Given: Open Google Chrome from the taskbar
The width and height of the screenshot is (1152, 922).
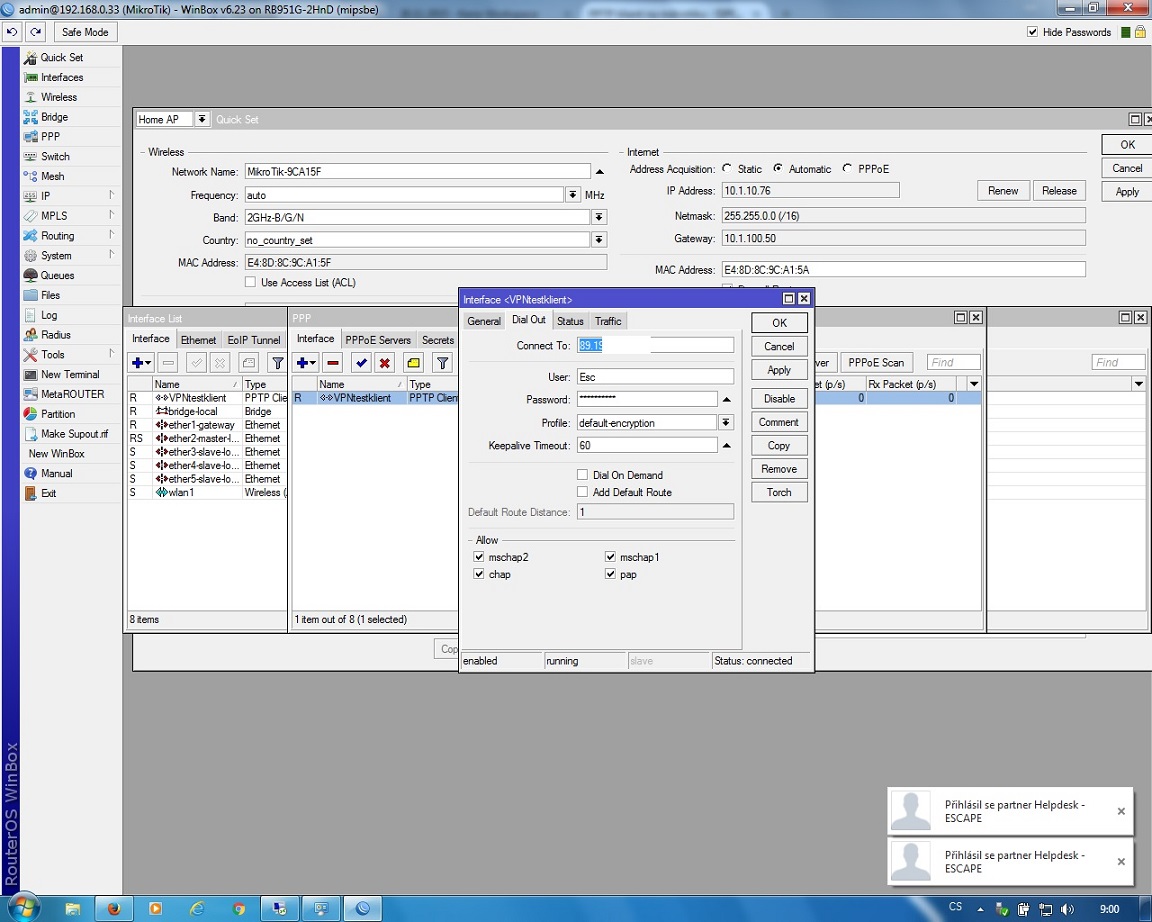Looking at the screenshot, I should click(238, 909).
